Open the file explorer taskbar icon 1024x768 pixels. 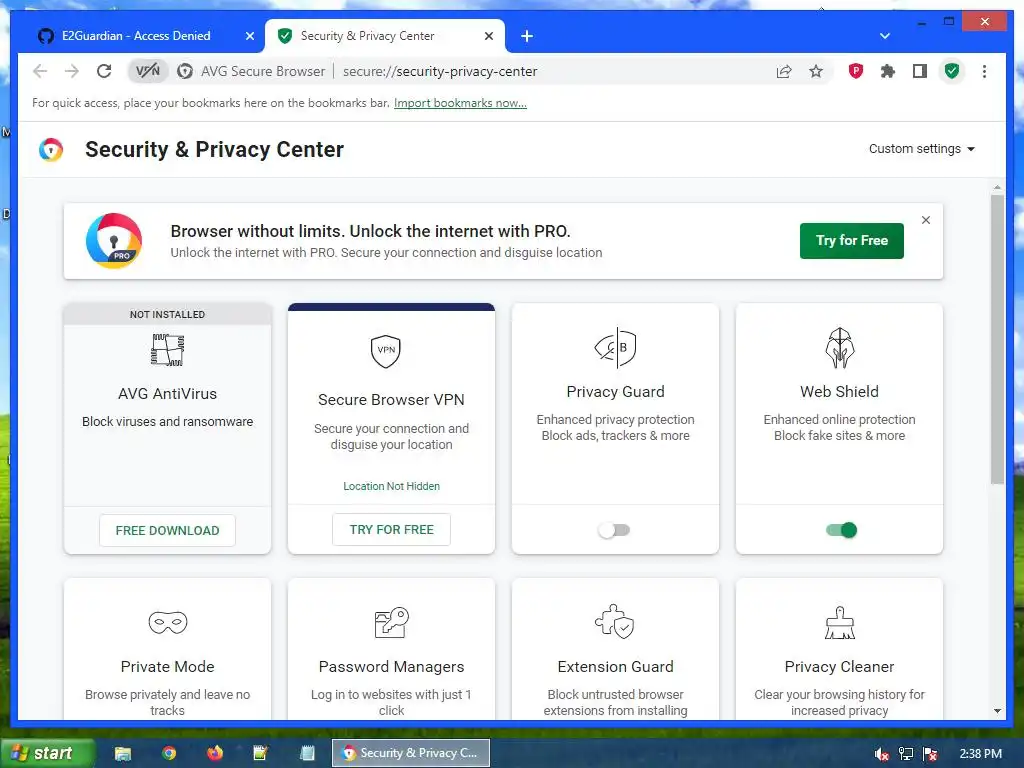click(123, 754)
